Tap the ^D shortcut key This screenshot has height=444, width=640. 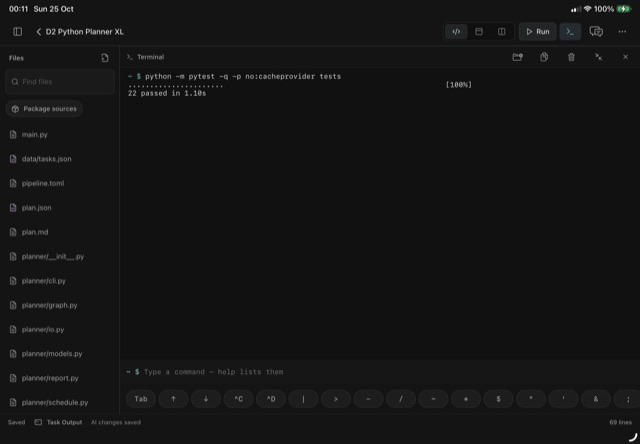pyautogui.click(x=271, y=399)
